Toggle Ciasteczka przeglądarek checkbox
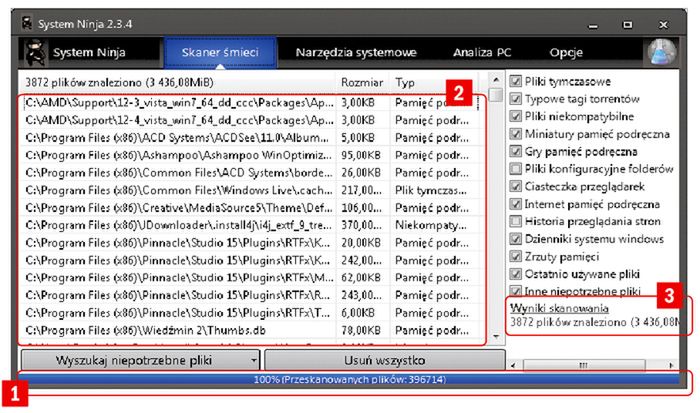Screen dimensions: 700x413 (x=516, y=186)
